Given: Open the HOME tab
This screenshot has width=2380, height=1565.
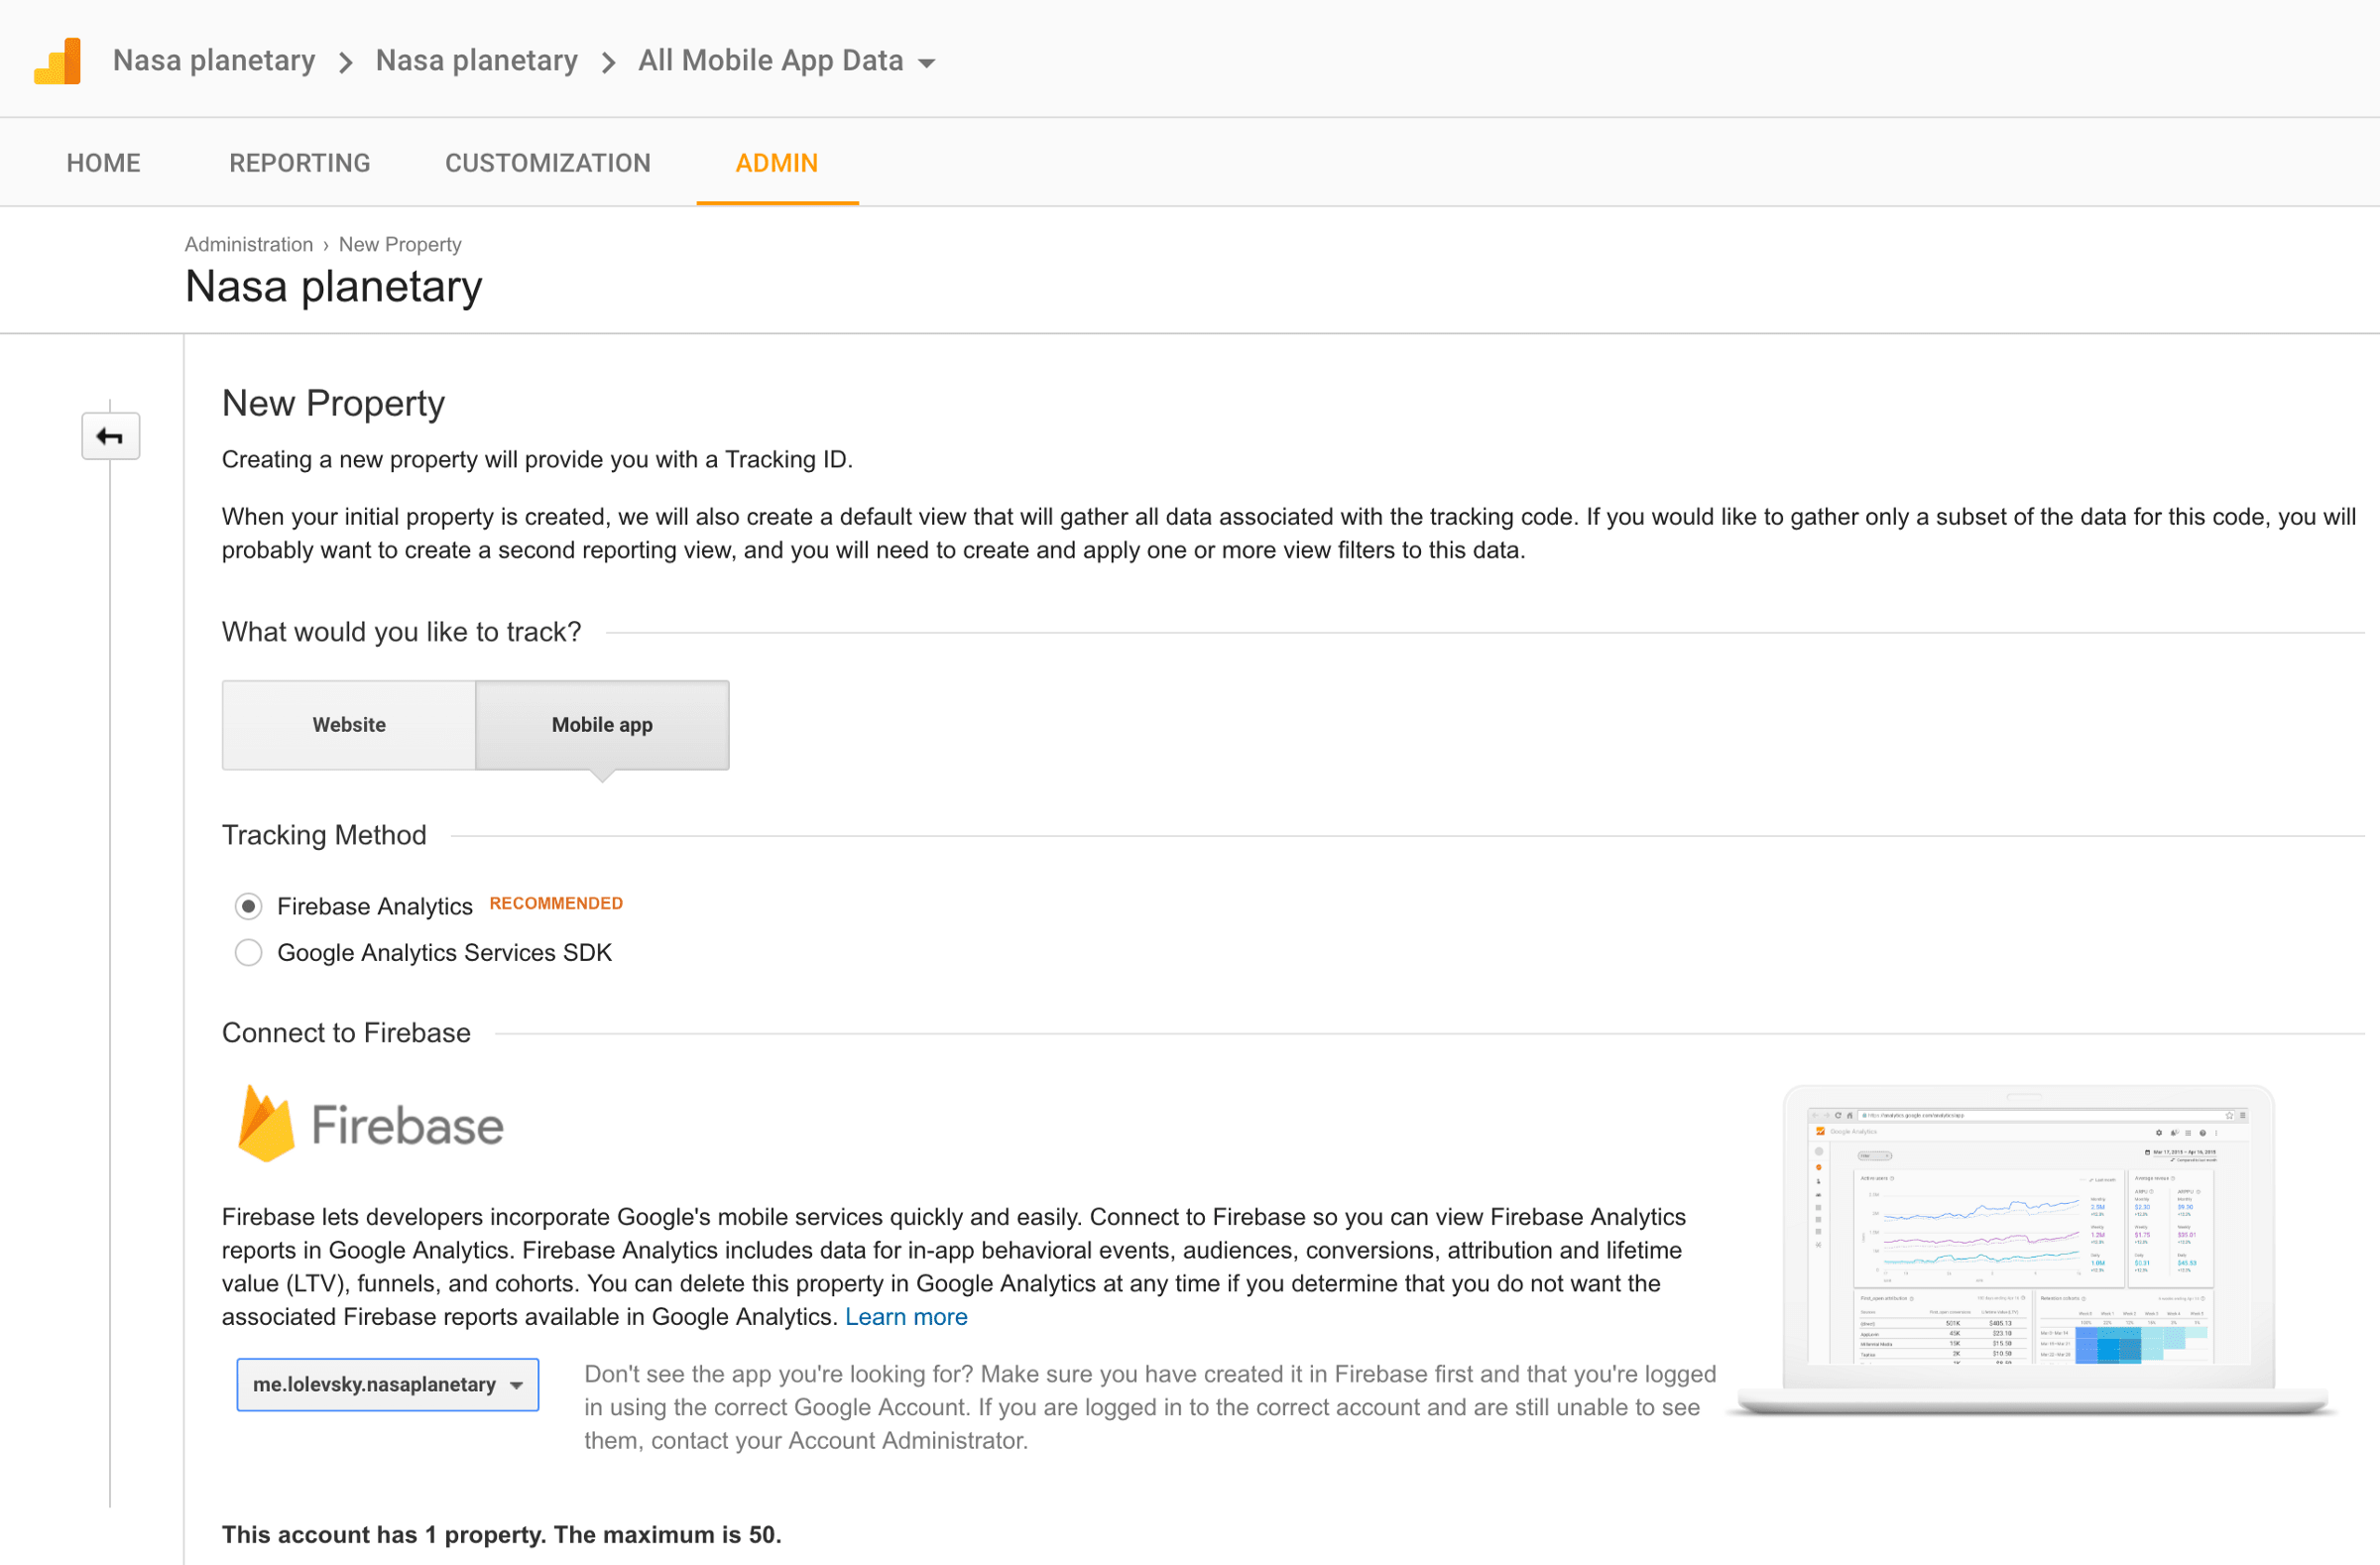Looking at the screenshot, I should point(103,163).
